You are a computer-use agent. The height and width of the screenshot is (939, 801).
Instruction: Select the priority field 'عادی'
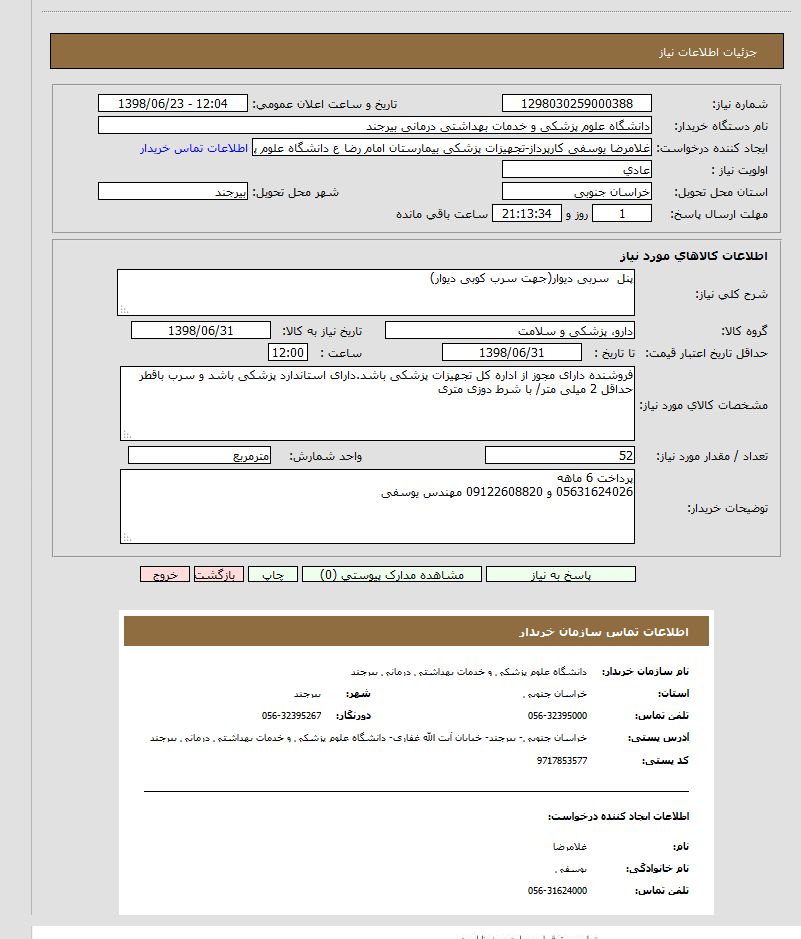point(576,170)
